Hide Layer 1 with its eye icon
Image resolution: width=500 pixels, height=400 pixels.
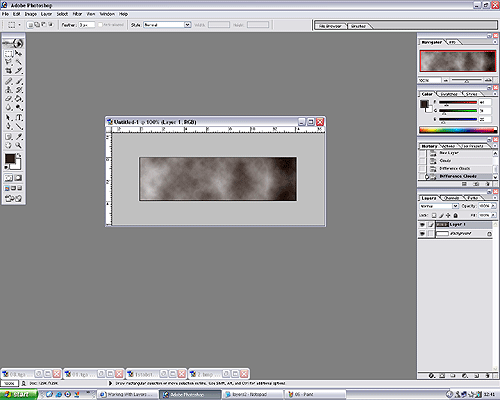(422, 225)
